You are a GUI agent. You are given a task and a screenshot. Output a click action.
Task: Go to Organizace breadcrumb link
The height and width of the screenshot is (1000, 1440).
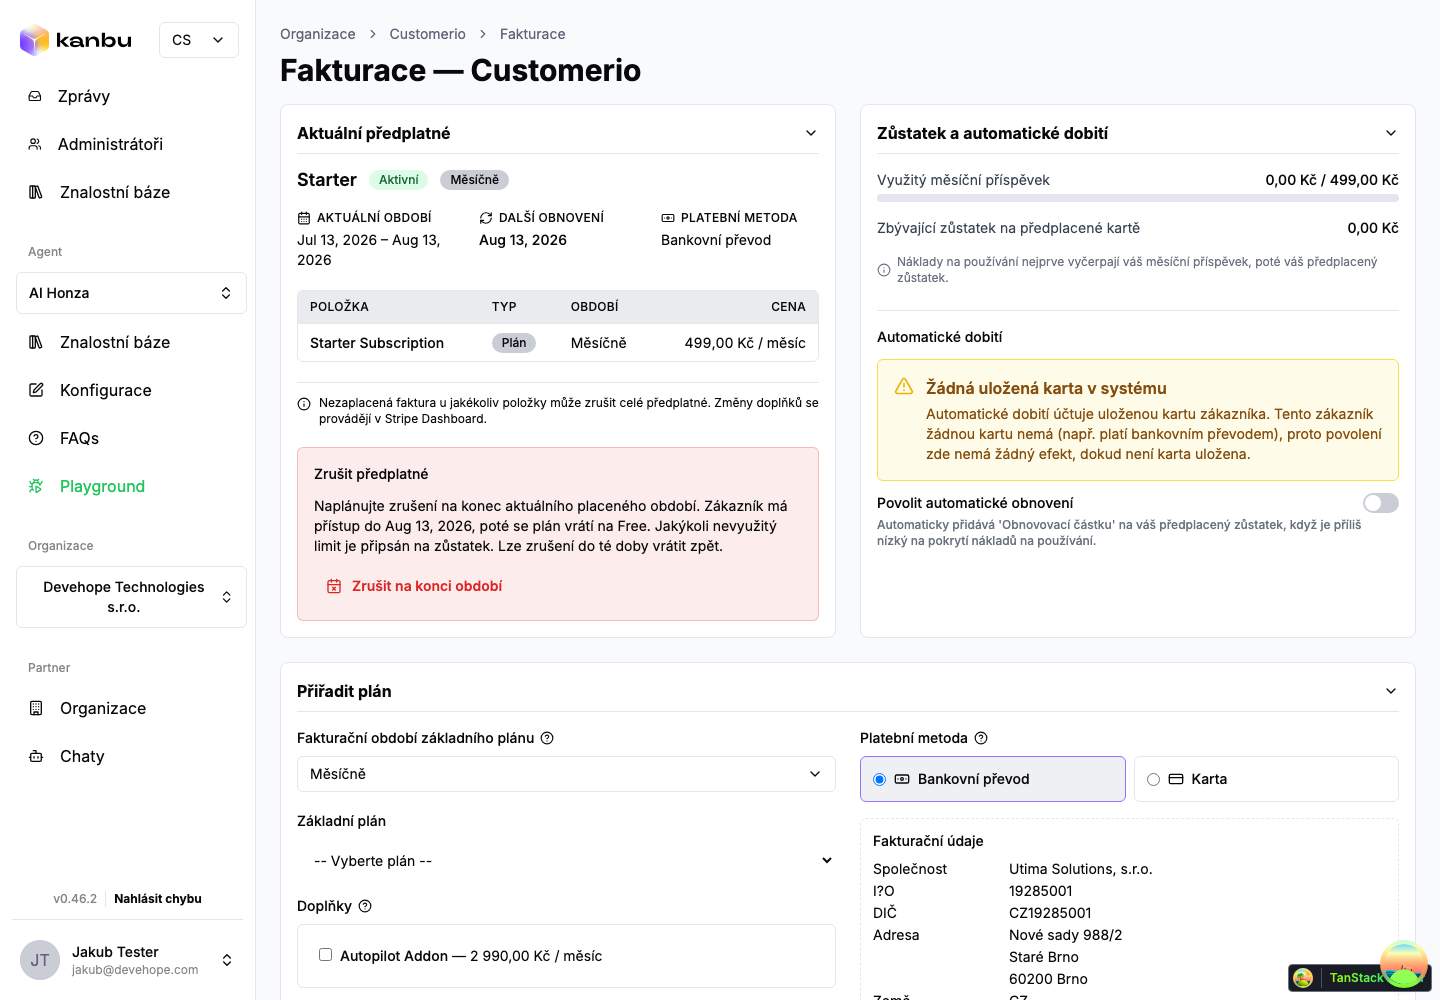pyautogui.click(x=318, y=34)
